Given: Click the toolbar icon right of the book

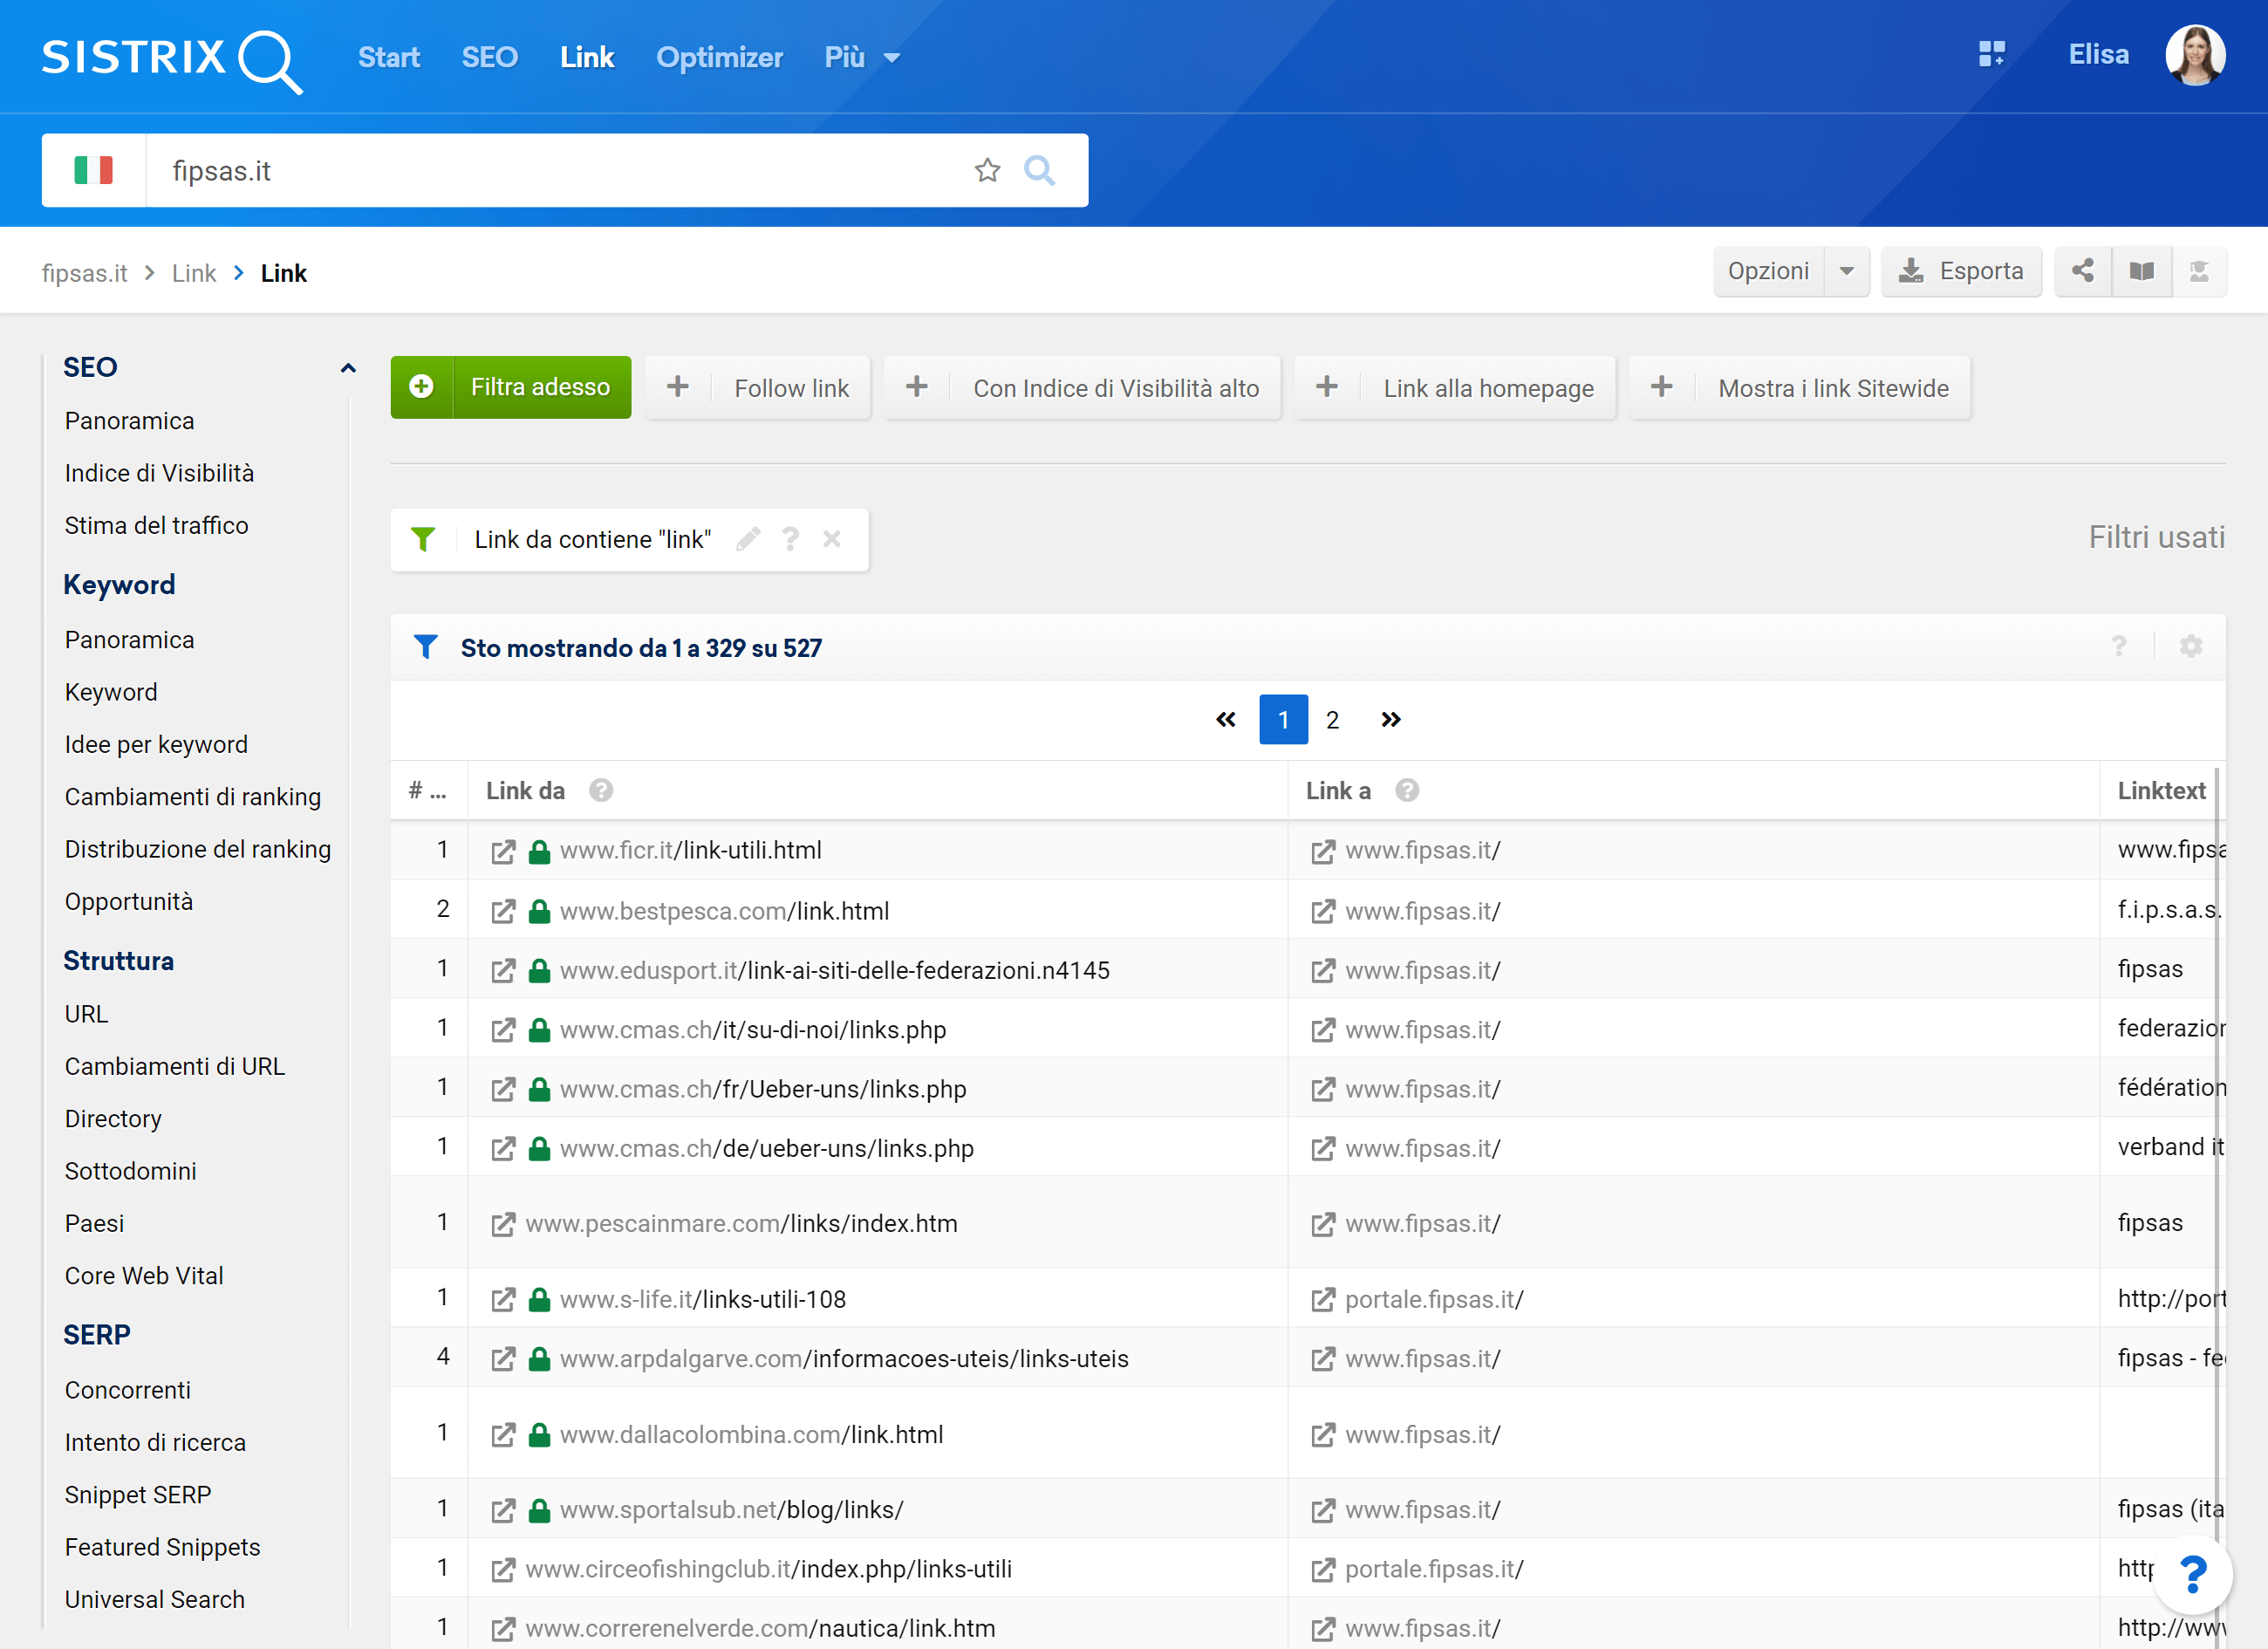Looking at the screenshot, I should coord(2199,271).
